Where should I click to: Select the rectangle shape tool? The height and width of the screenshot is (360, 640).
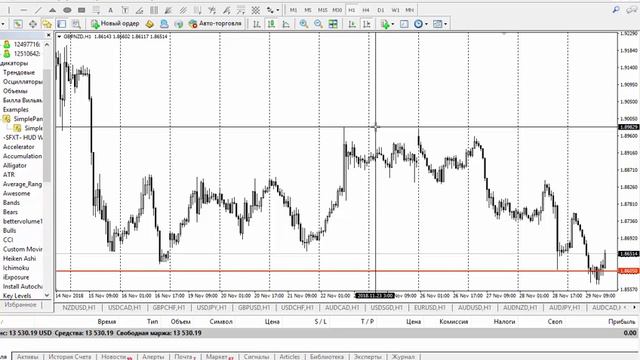(82, 10)
